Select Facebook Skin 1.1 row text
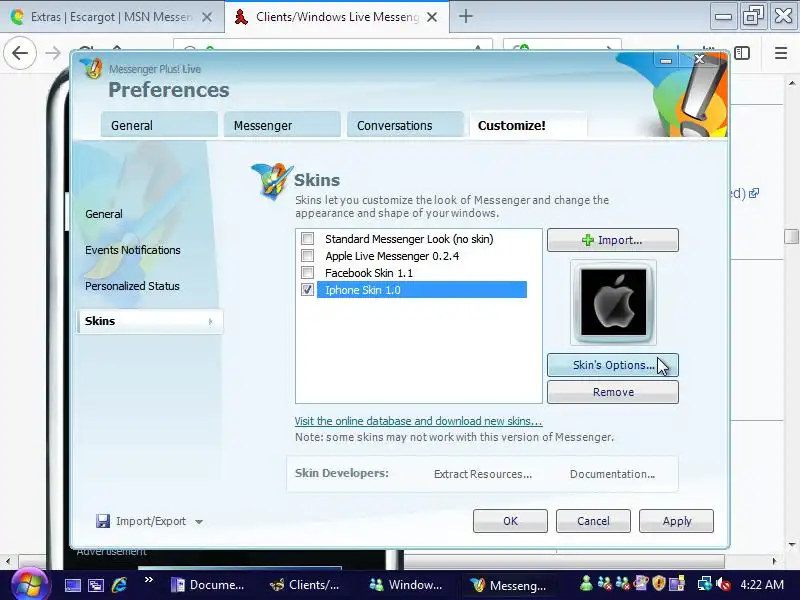The height and width of the screenshot is (600, 800). 369,273
